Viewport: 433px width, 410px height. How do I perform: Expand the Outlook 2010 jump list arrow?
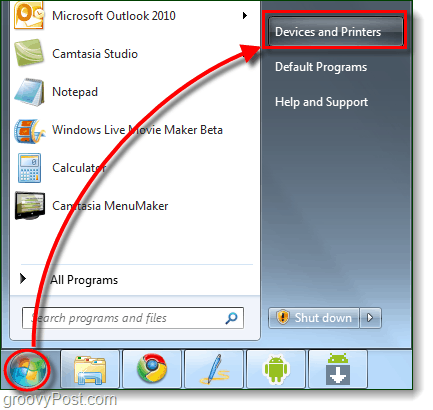point(245,15)
